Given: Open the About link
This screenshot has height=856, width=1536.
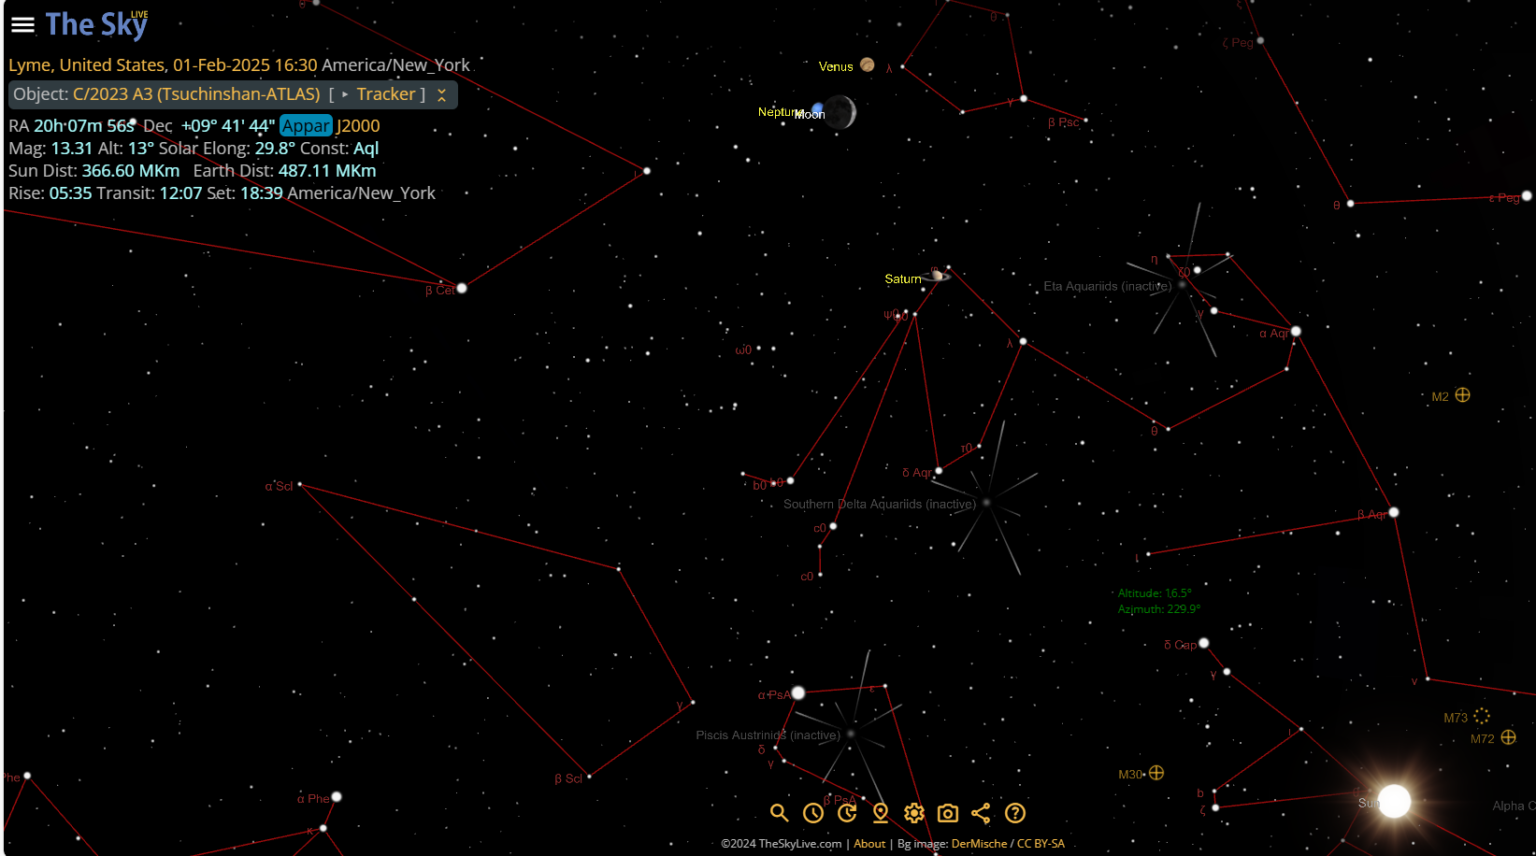Looking at the screenshot, I should 869,844.
